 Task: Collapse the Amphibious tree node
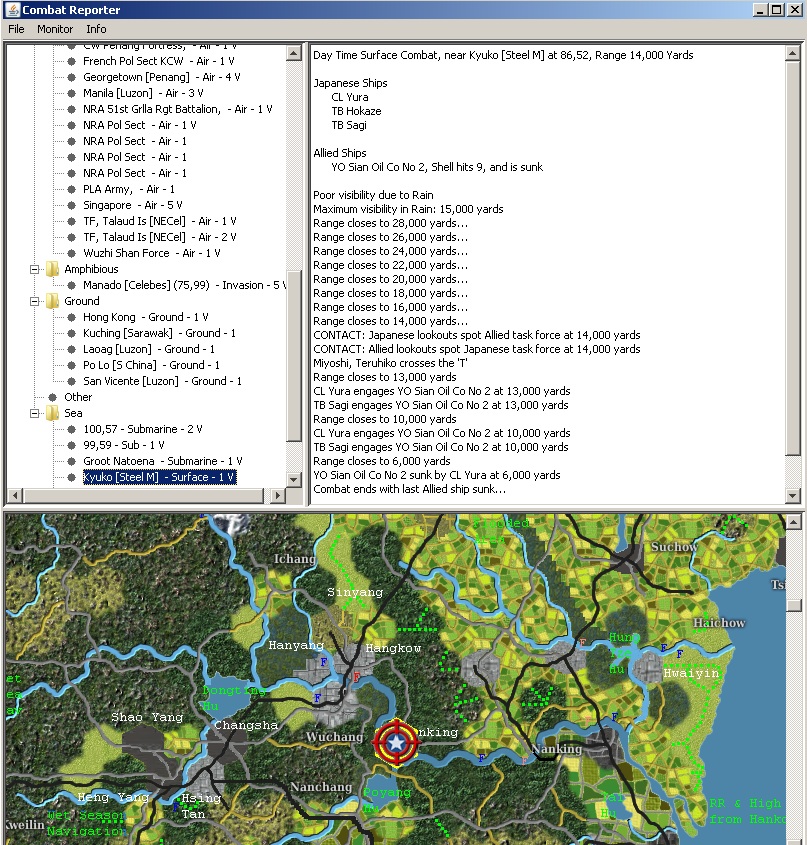[x=35, y=269]
